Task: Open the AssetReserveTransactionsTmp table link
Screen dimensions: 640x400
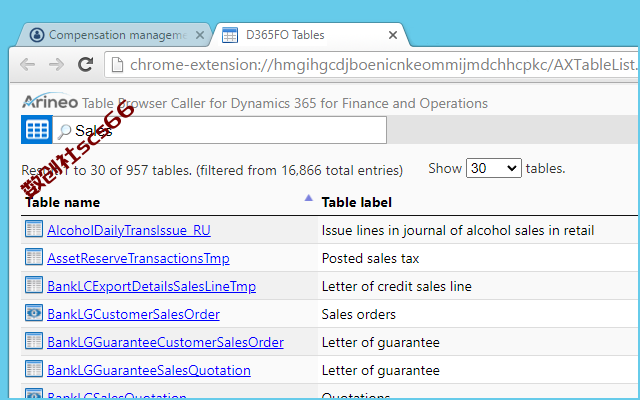Action: (138, 258)
